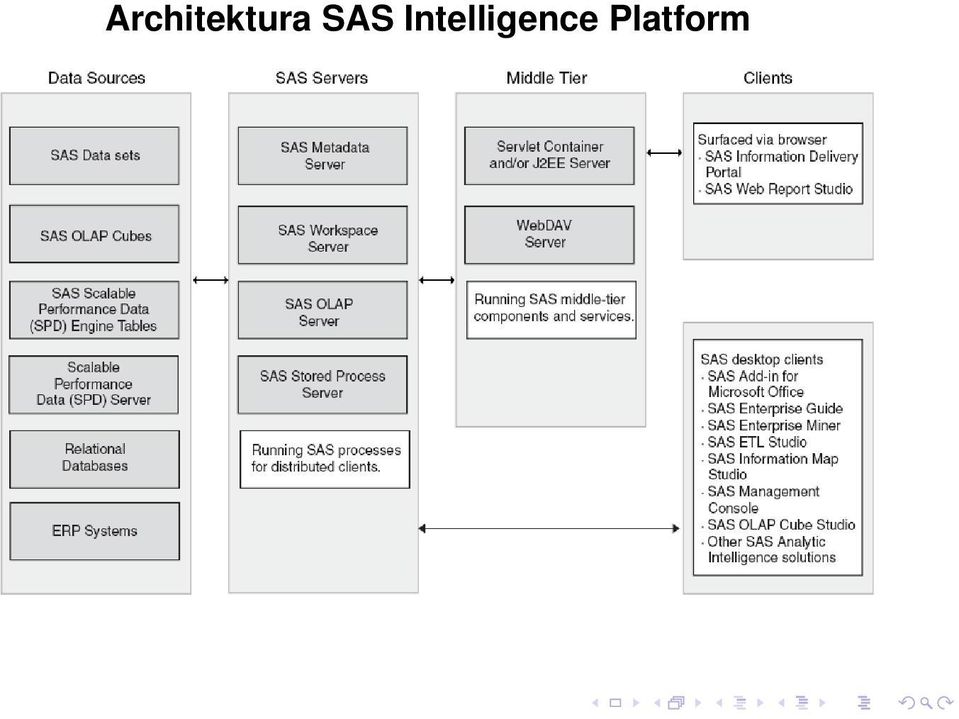Image resolution: width=959 pixels, height=719 pixels.
Task: Select the SAS Metadata Server box
Action: tap(322, 156)
